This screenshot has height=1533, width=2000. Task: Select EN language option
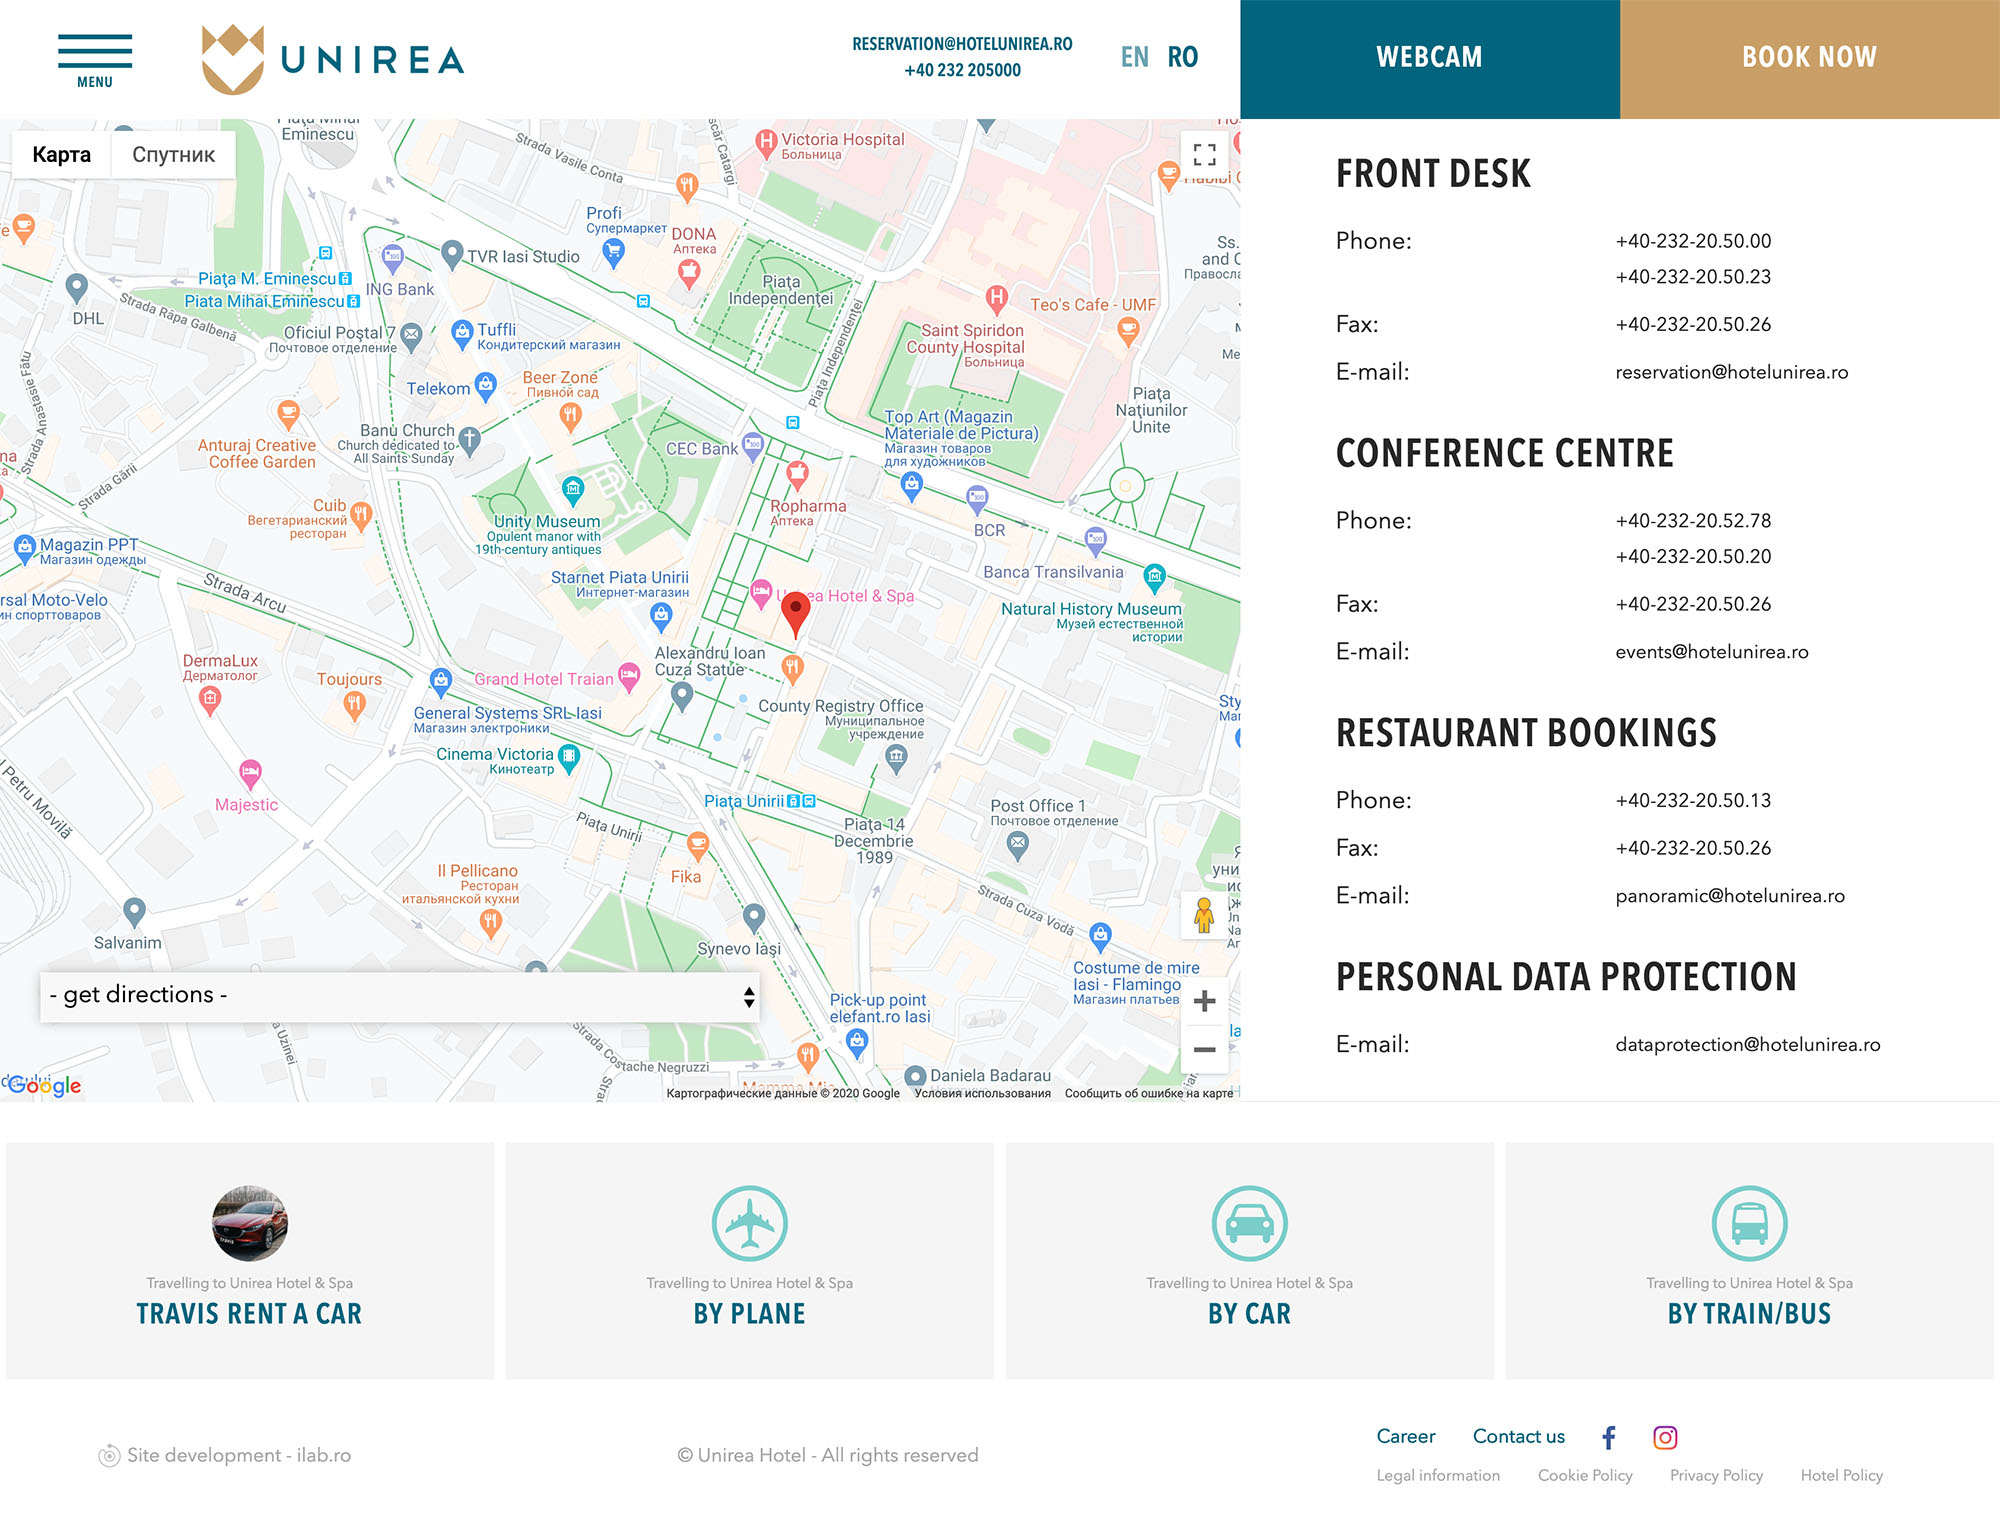(x=1134, y=56)
